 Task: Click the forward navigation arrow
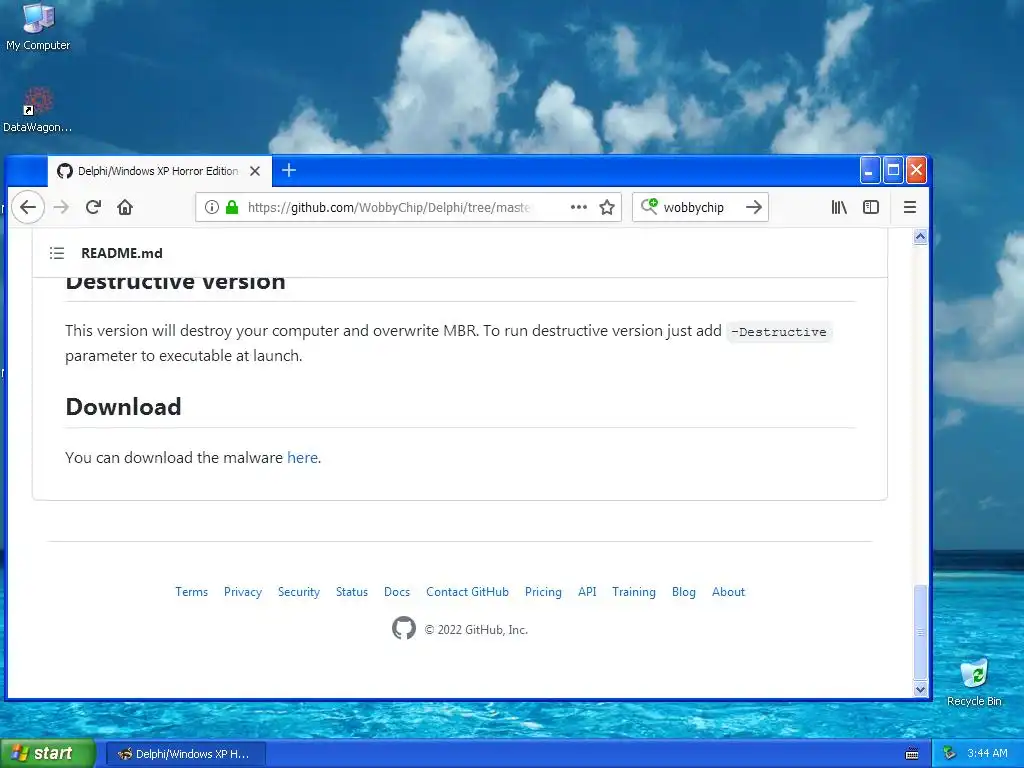61,207
